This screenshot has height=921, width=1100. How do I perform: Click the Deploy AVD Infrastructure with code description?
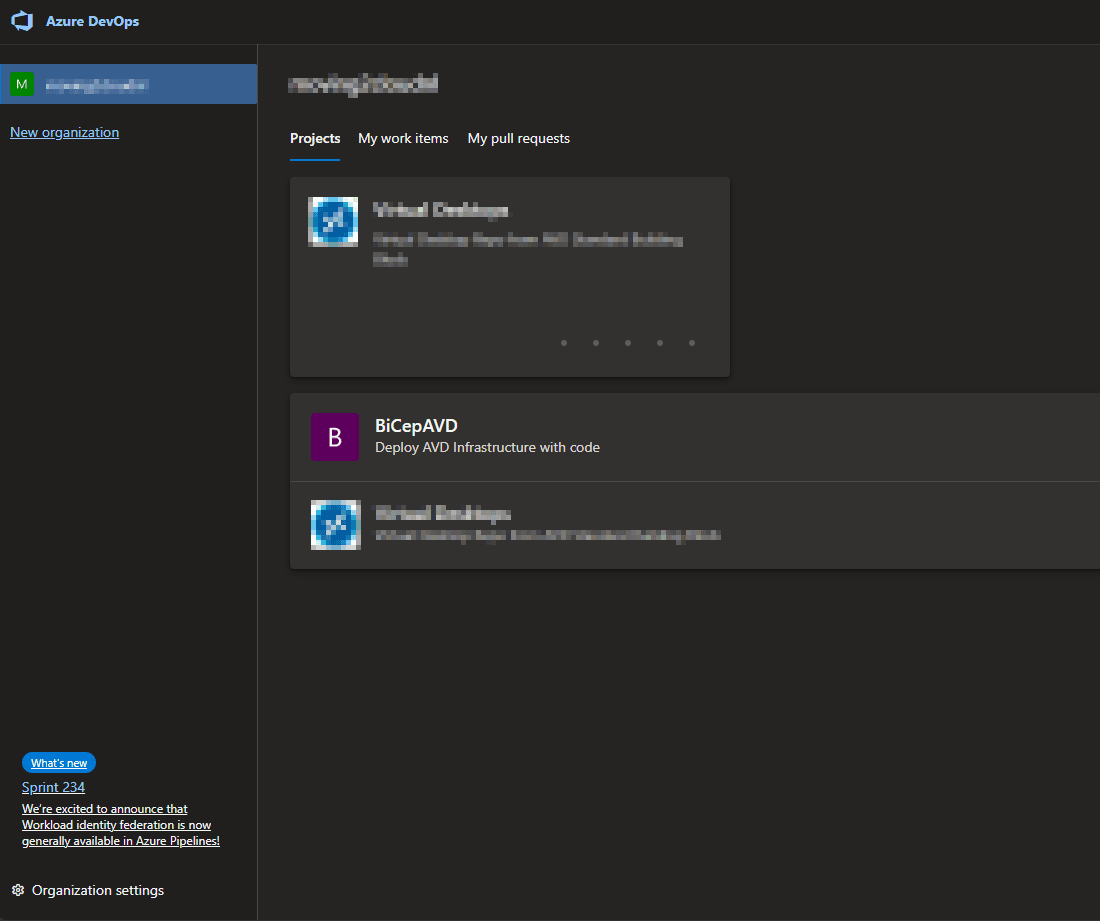click(x=487, y=447)
